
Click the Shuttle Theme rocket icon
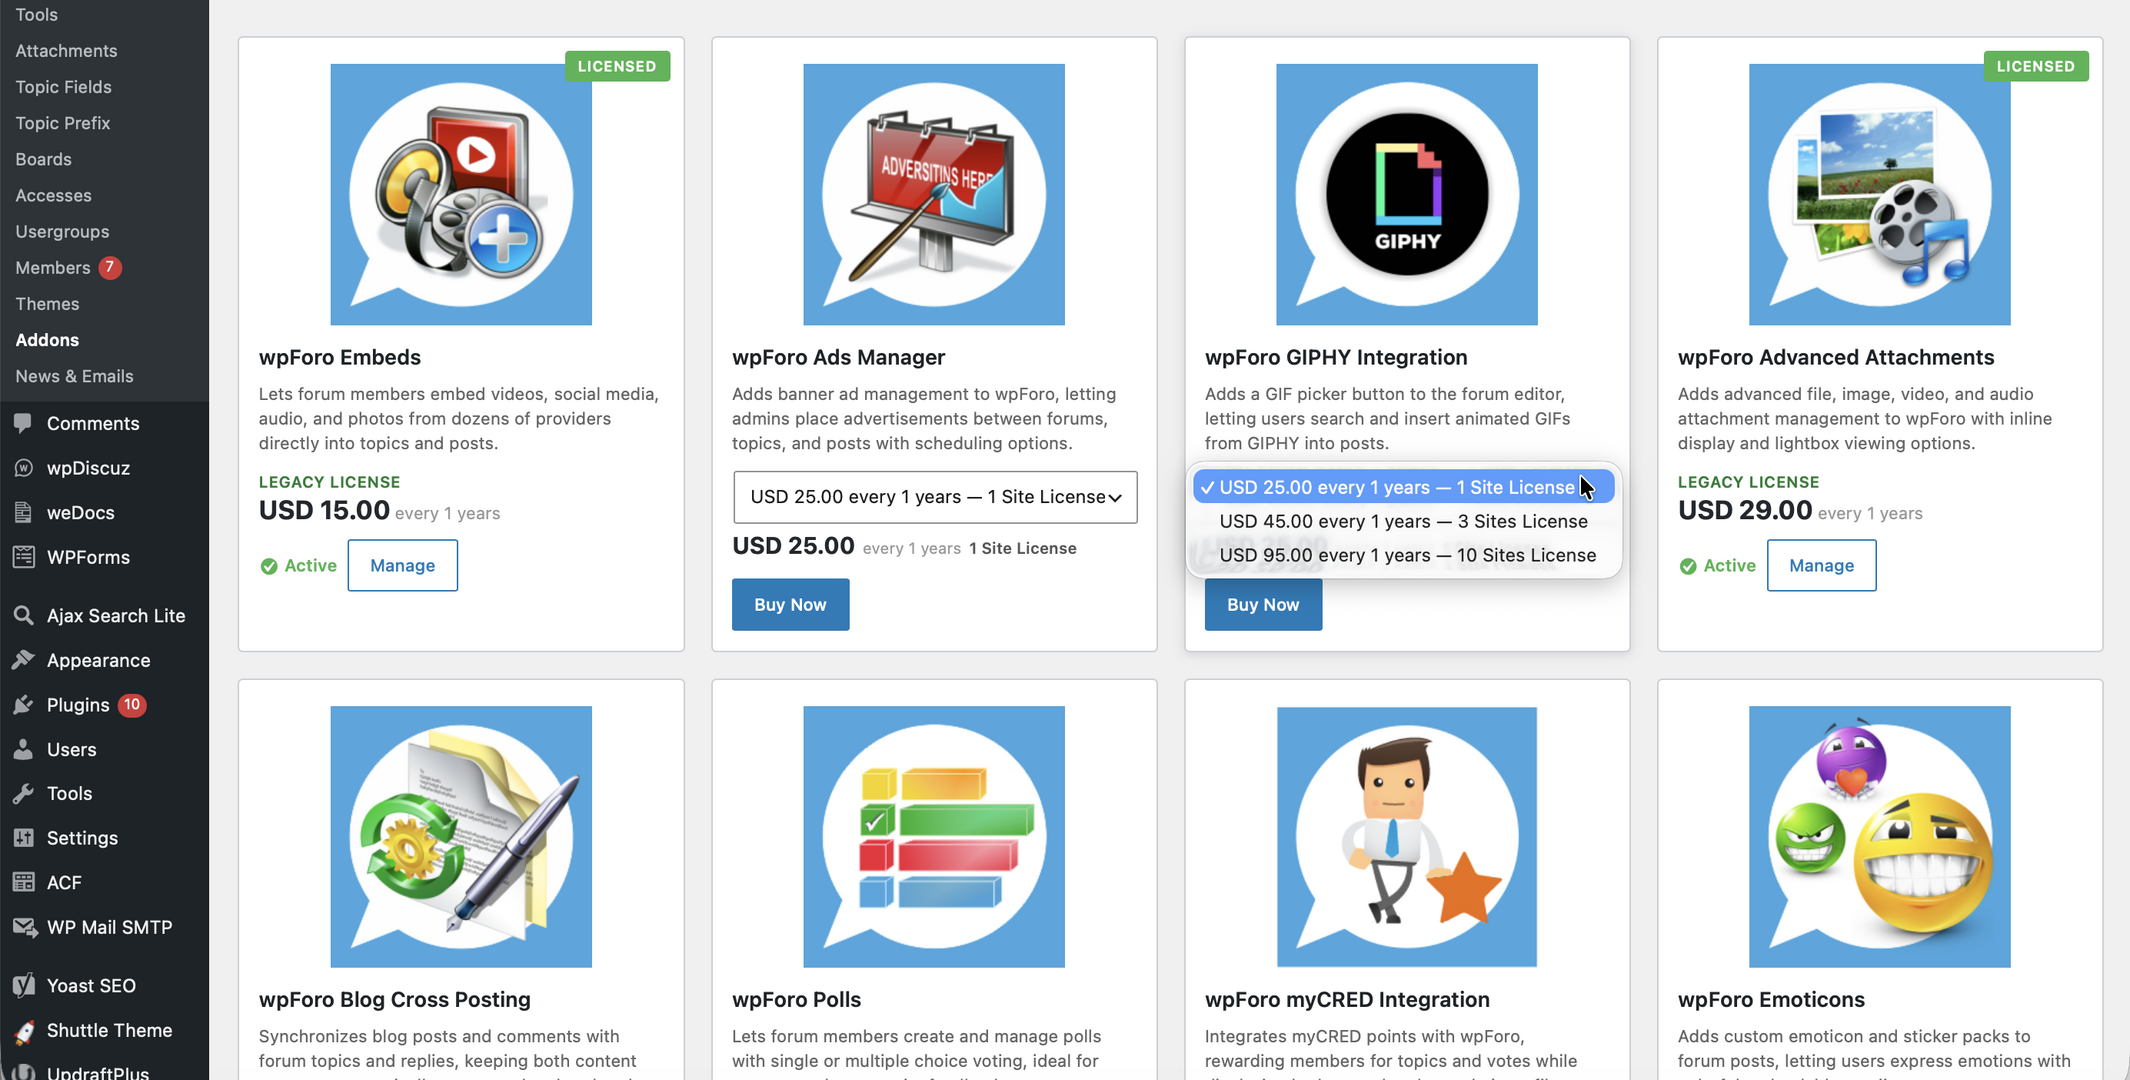[24, 1031]
